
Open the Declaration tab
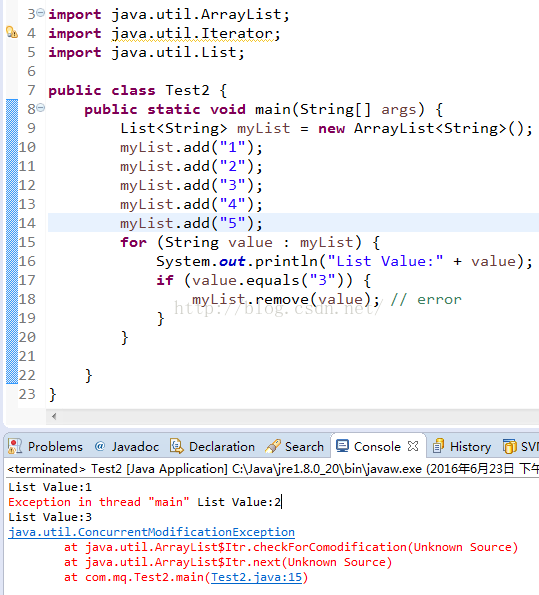(213, 447)
